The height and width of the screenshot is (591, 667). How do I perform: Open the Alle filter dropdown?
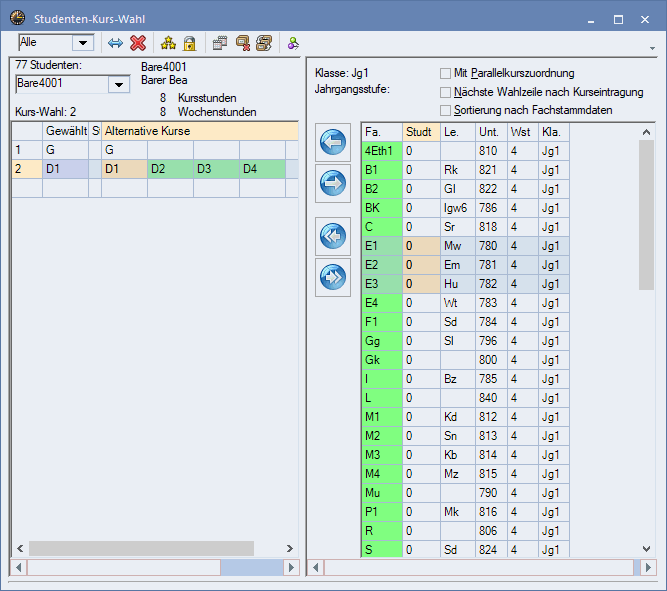pos(83,43)
